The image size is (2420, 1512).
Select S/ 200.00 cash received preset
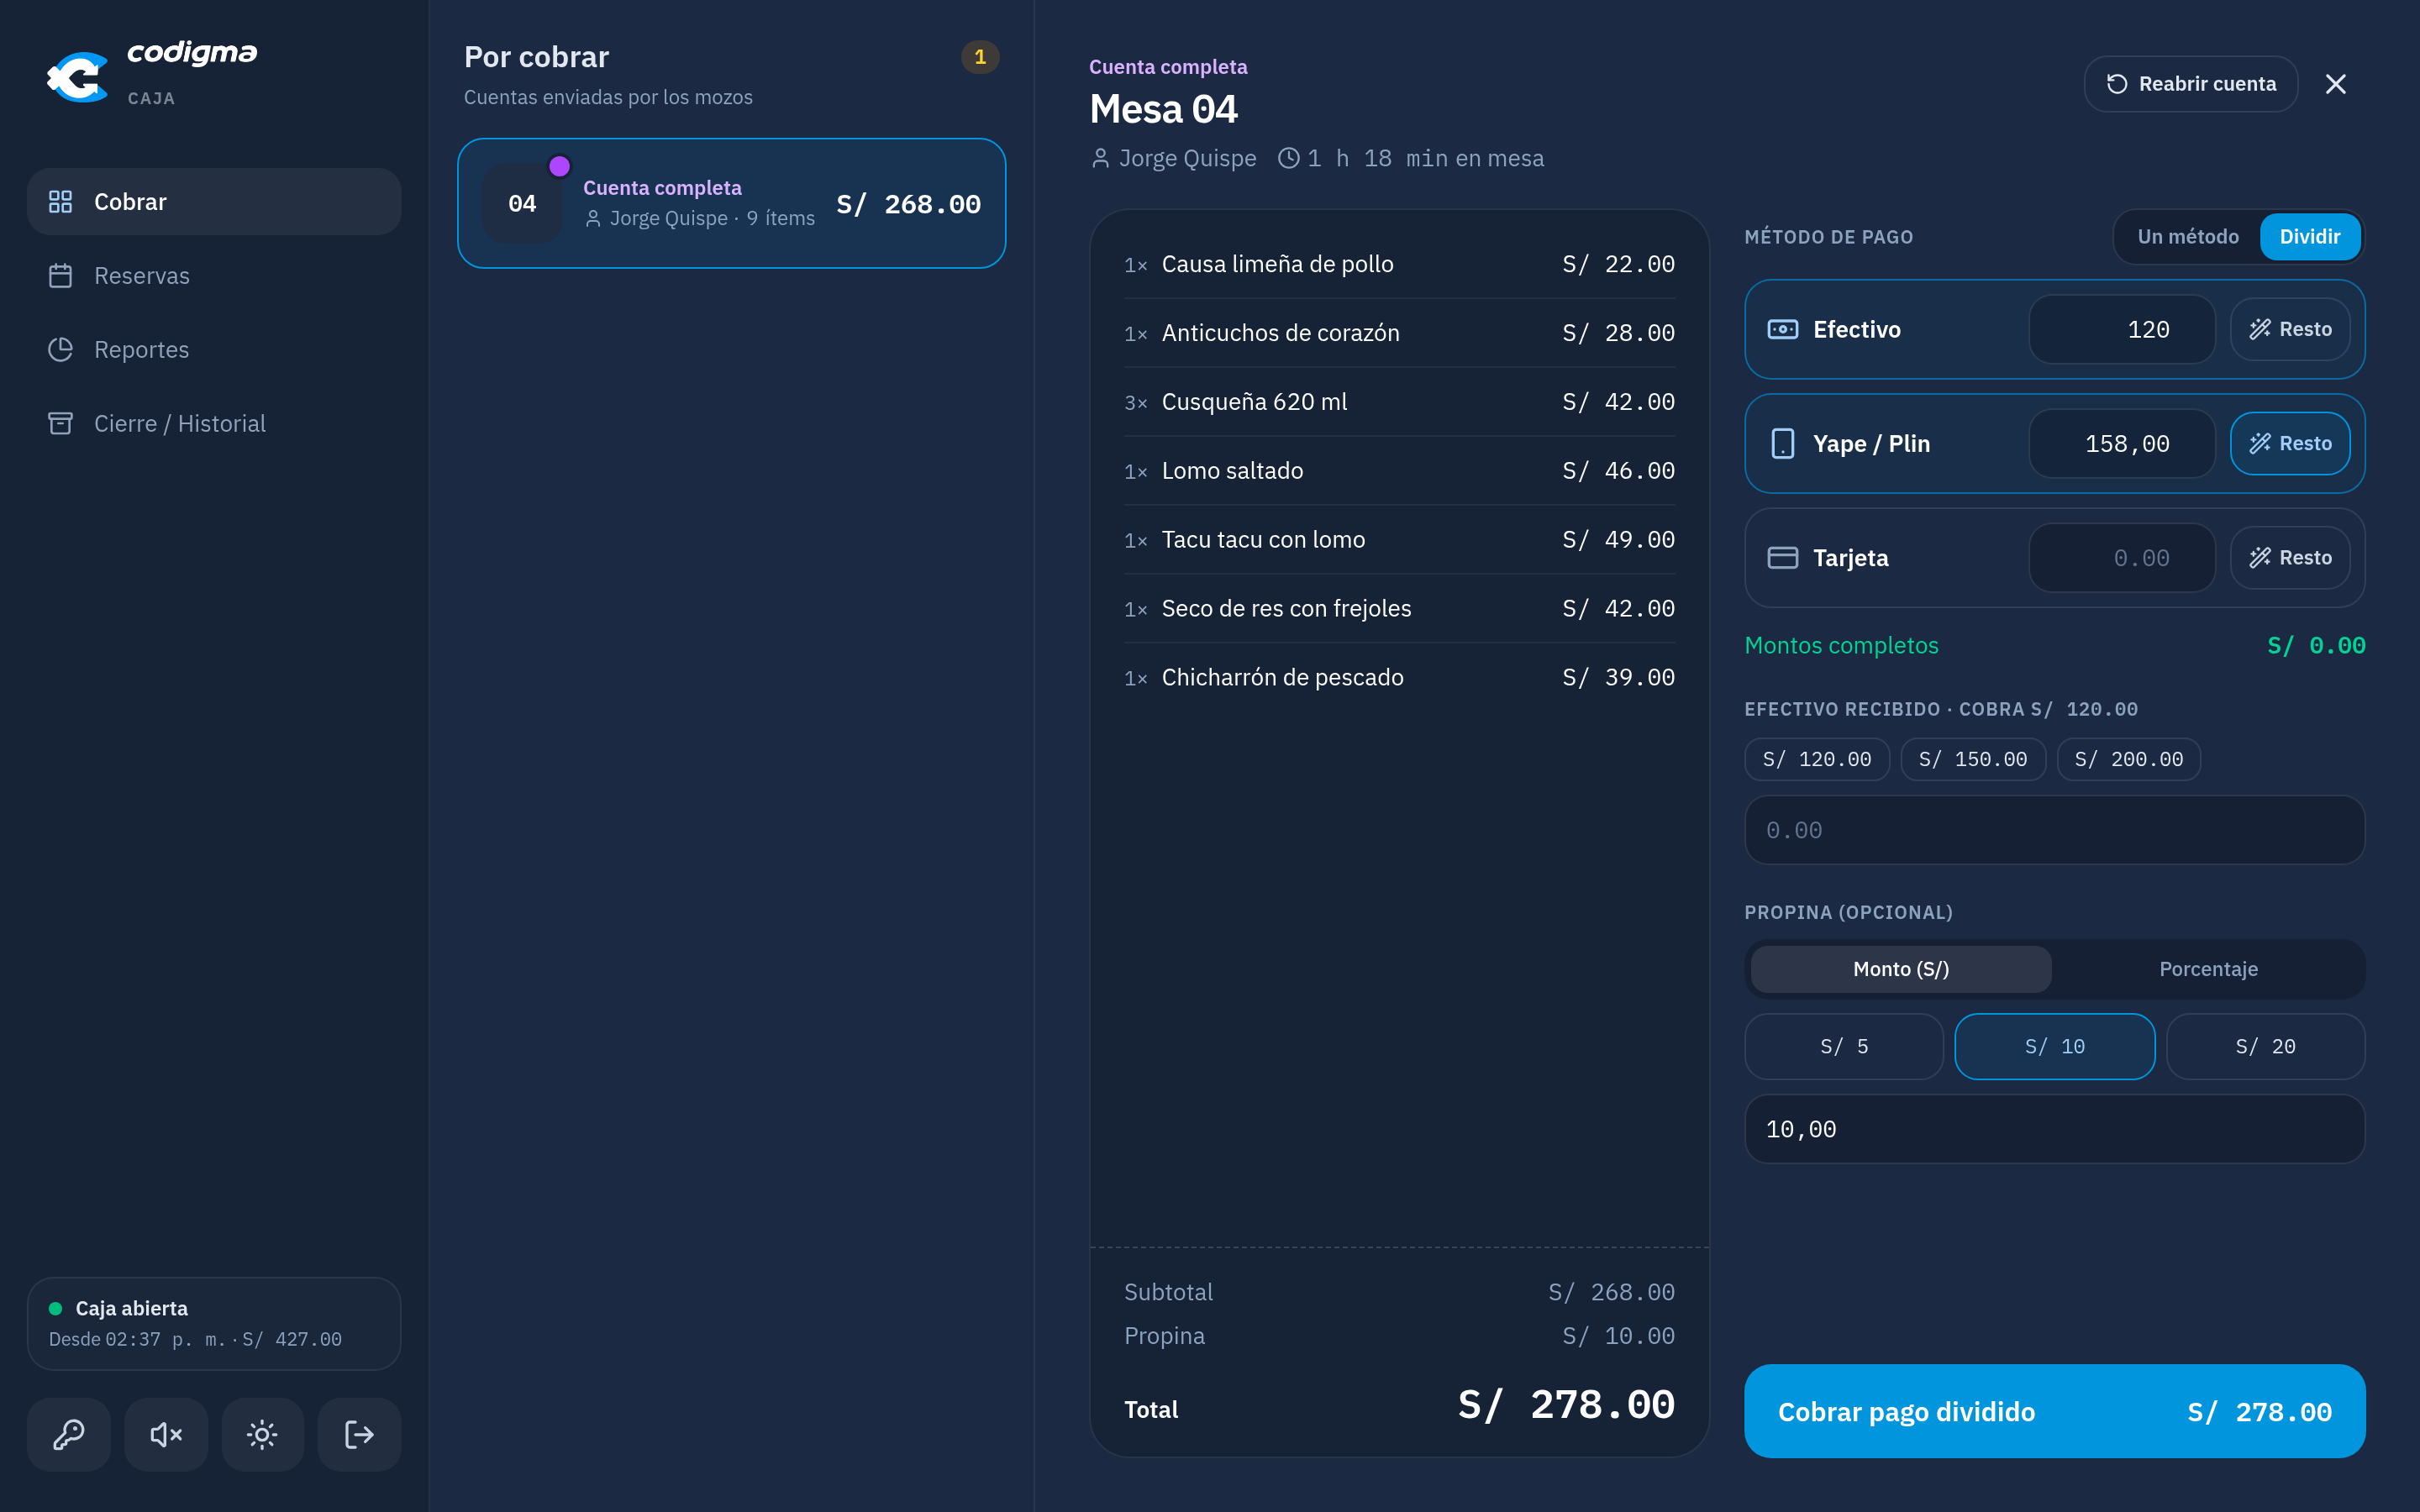[2128, 759]
